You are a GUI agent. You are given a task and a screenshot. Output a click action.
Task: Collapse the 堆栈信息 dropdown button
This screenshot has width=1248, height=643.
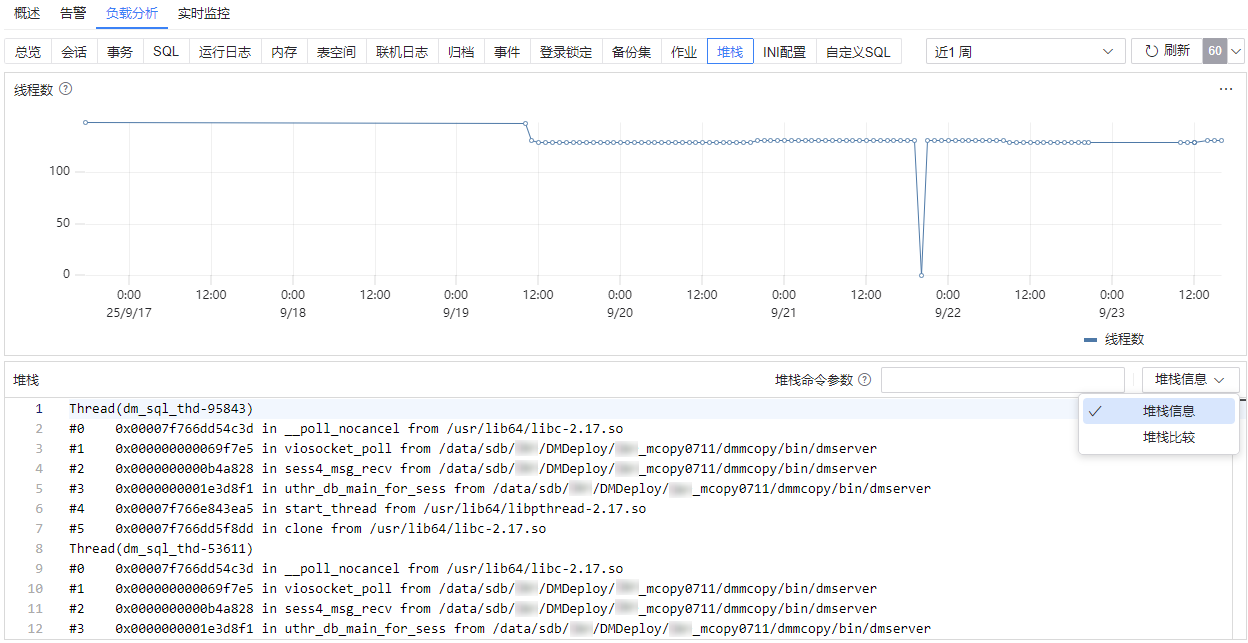point(1190,380)
